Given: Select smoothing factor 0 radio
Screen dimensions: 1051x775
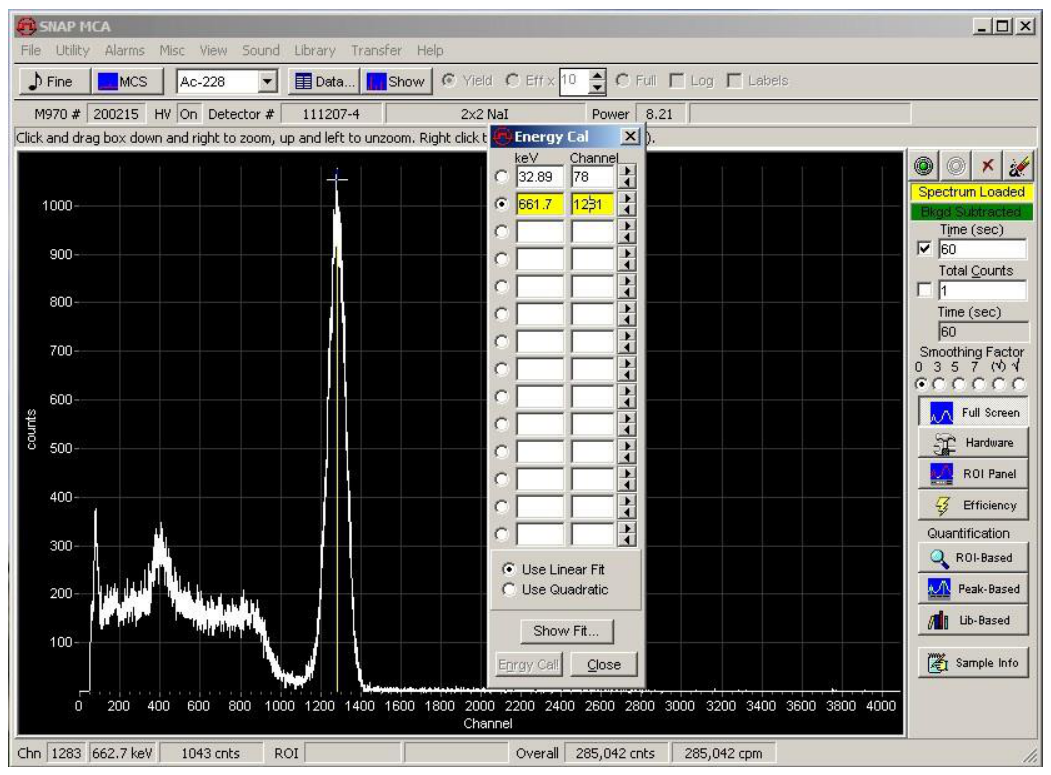Looking at the screenshot, I should (x=921, y=384).
